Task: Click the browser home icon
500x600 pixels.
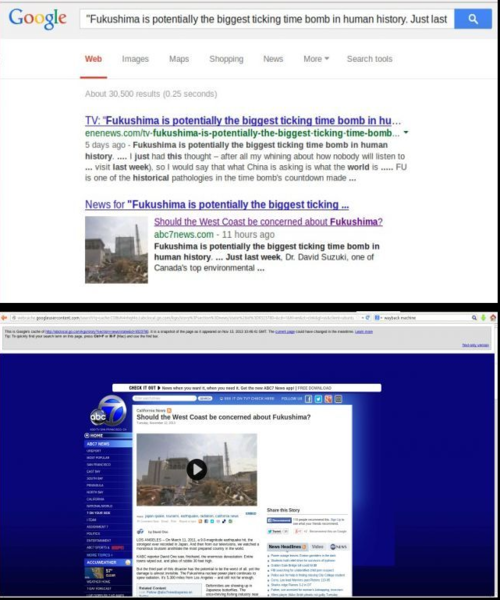Action: 493,318
